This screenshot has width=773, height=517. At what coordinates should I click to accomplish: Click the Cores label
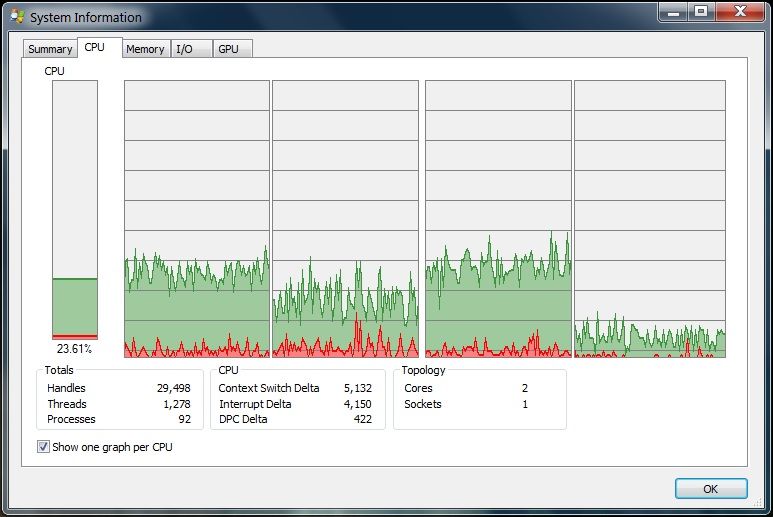(418, 388)
